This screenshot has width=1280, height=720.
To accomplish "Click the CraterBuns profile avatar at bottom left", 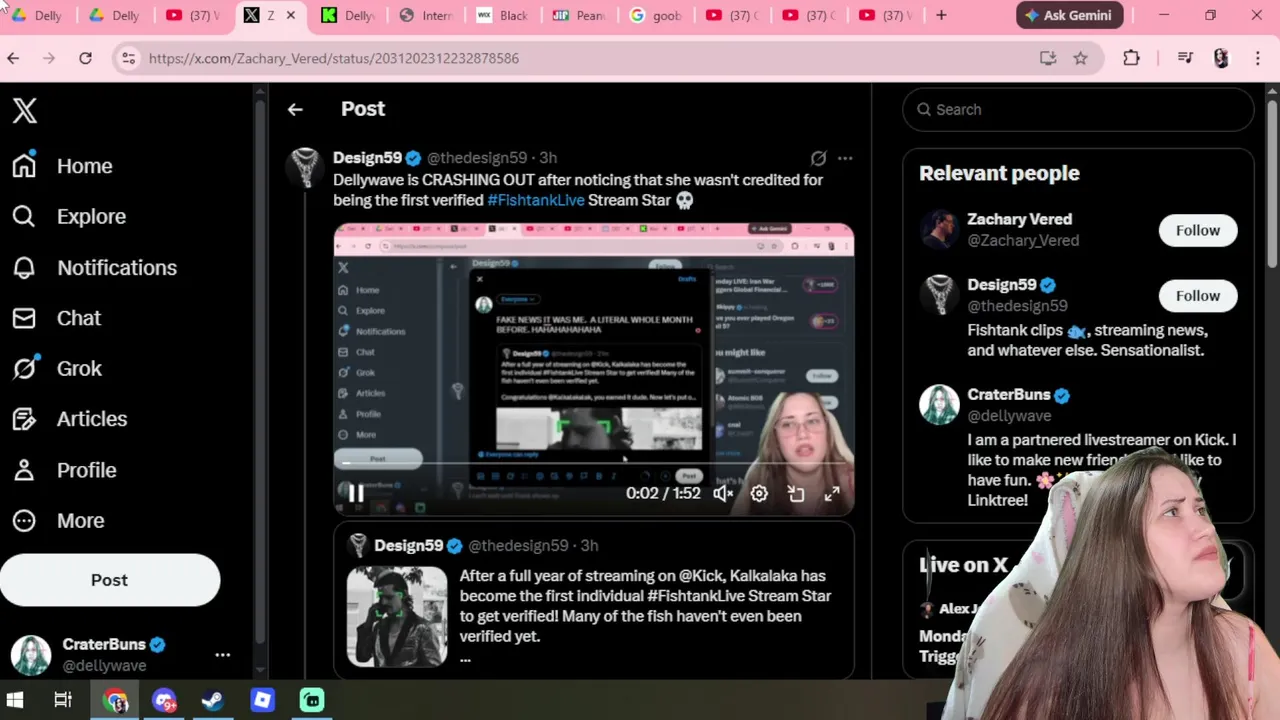I will [31, 655].
